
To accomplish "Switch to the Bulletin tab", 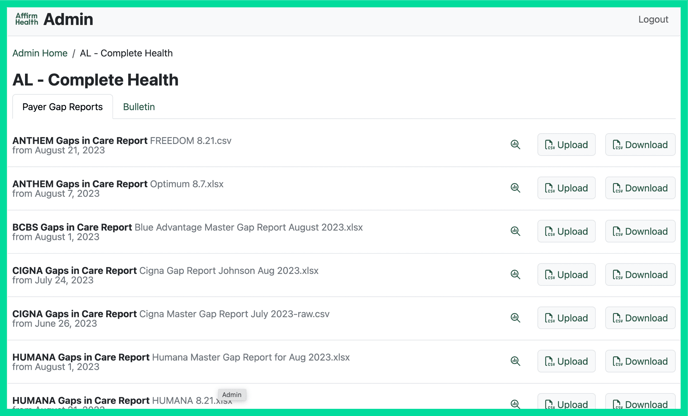I will pos(139,107).
